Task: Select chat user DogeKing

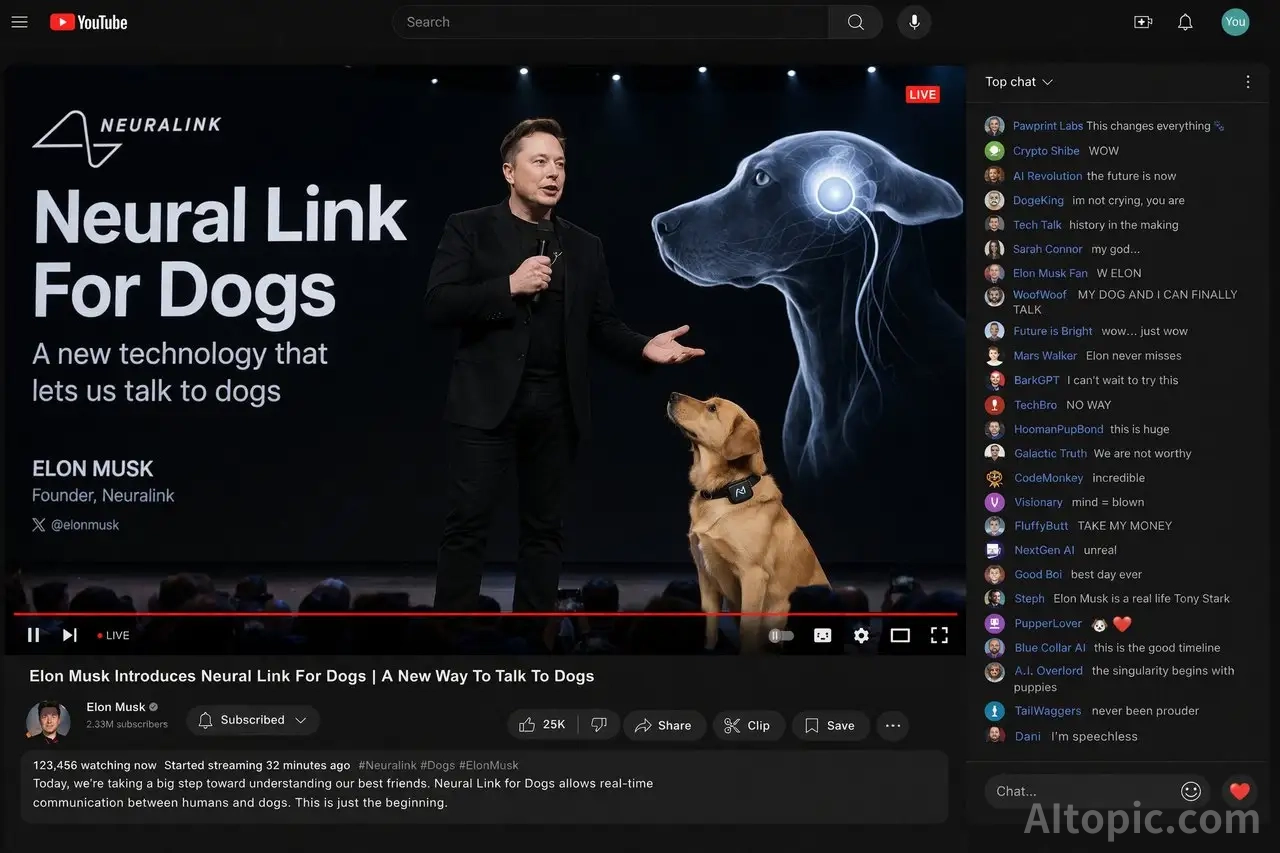Action: (x=1038, y=200)
